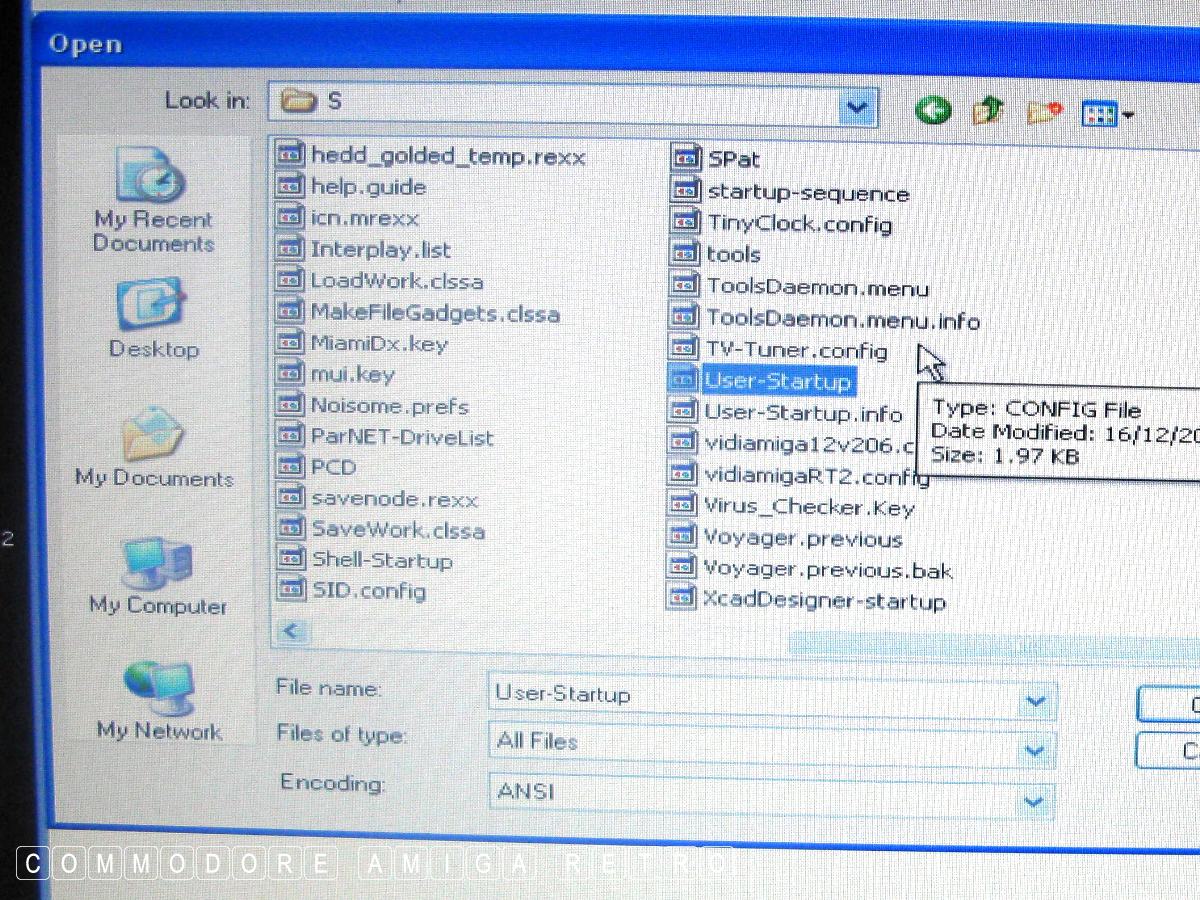
Task: Expand the Files of type dropdown
Action: pos(1035,749)
